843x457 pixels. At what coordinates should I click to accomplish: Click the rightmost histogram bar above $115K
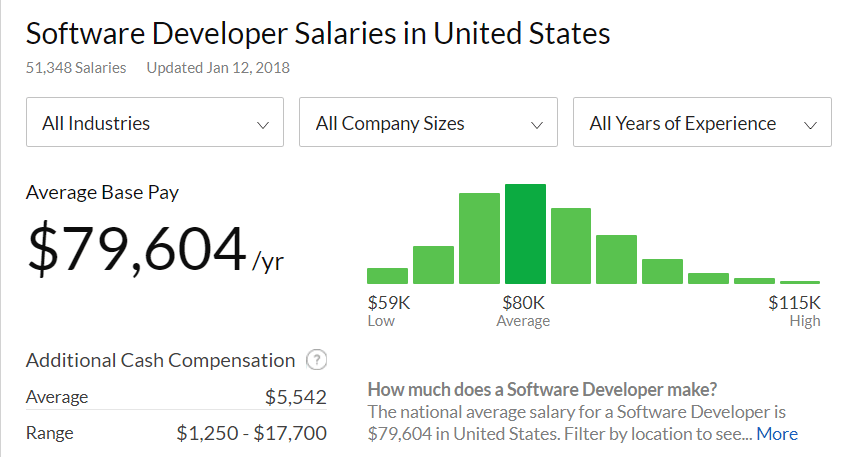coord(800,282)
